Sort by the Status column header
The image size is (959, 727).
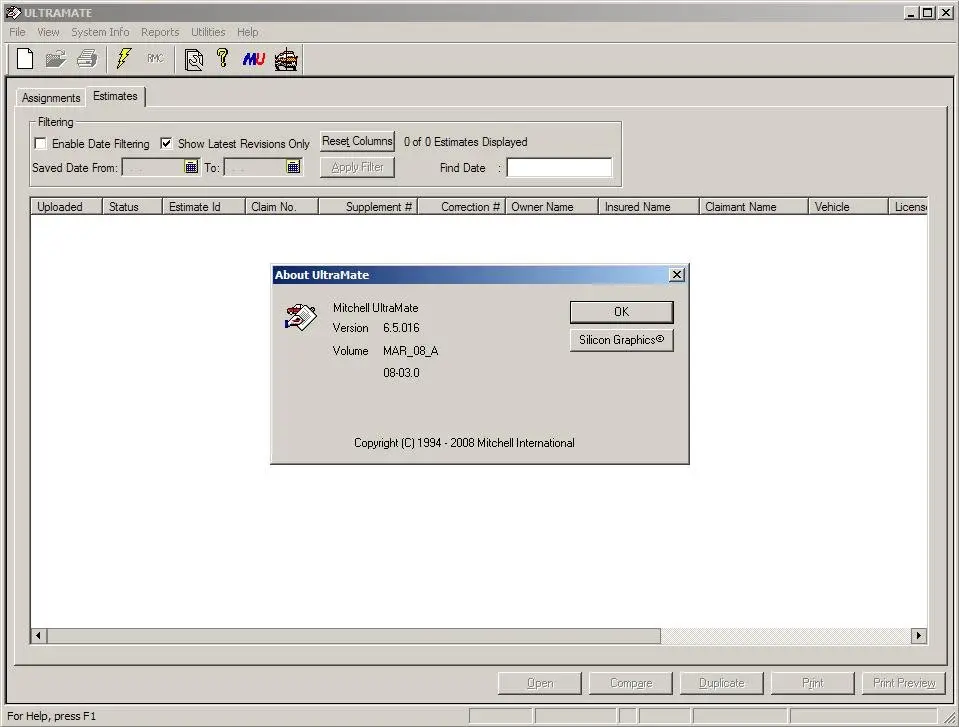pos(132,207)
